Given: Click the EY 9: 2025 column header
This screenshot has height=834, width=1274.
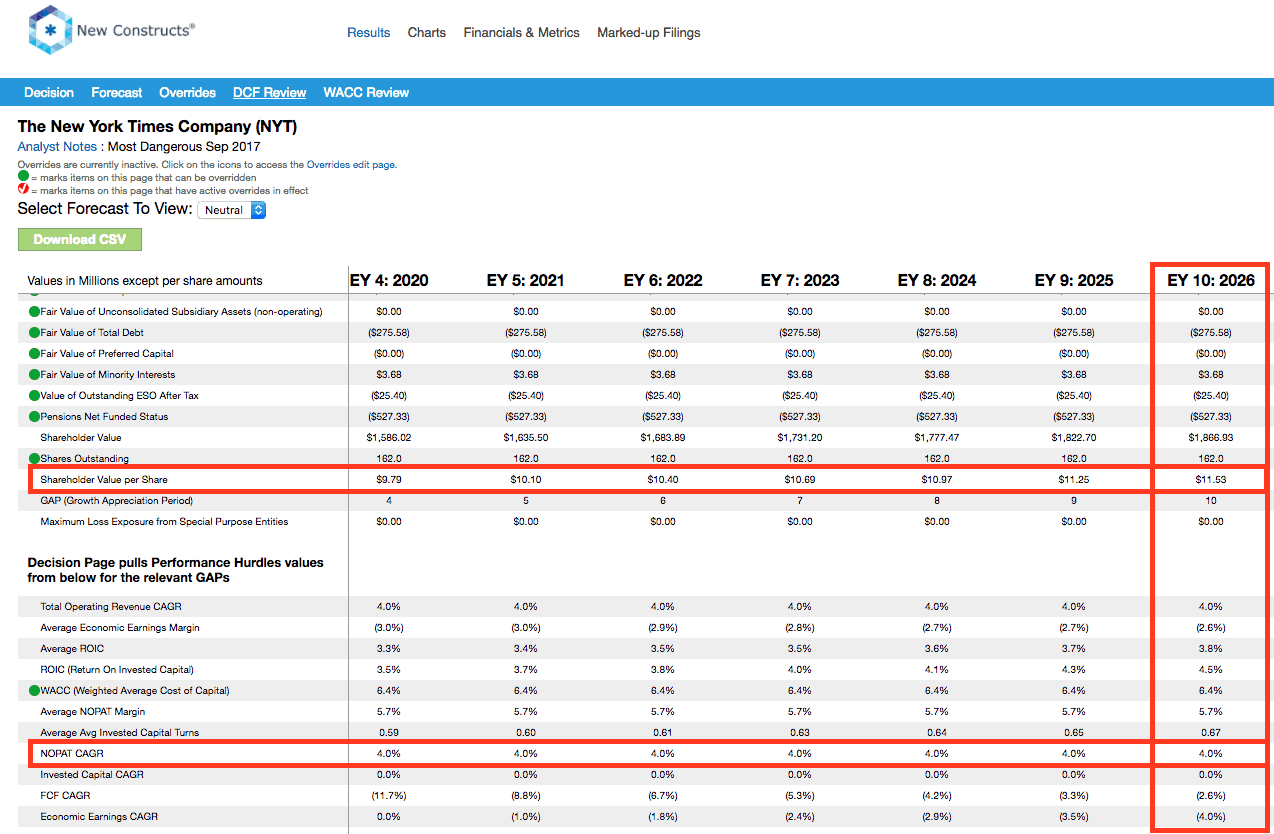Looking at the screenshot, I should [1074, 280].
